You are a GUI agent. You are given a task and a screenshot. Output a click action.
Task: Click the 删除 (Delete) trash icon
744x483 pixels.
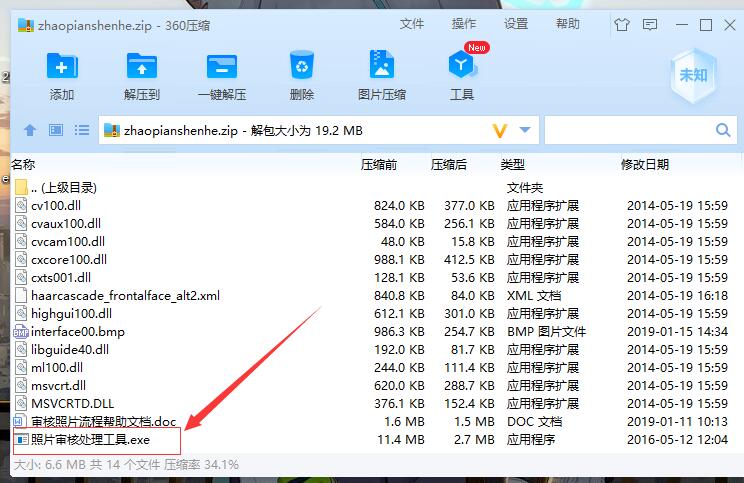click(301, 67)
